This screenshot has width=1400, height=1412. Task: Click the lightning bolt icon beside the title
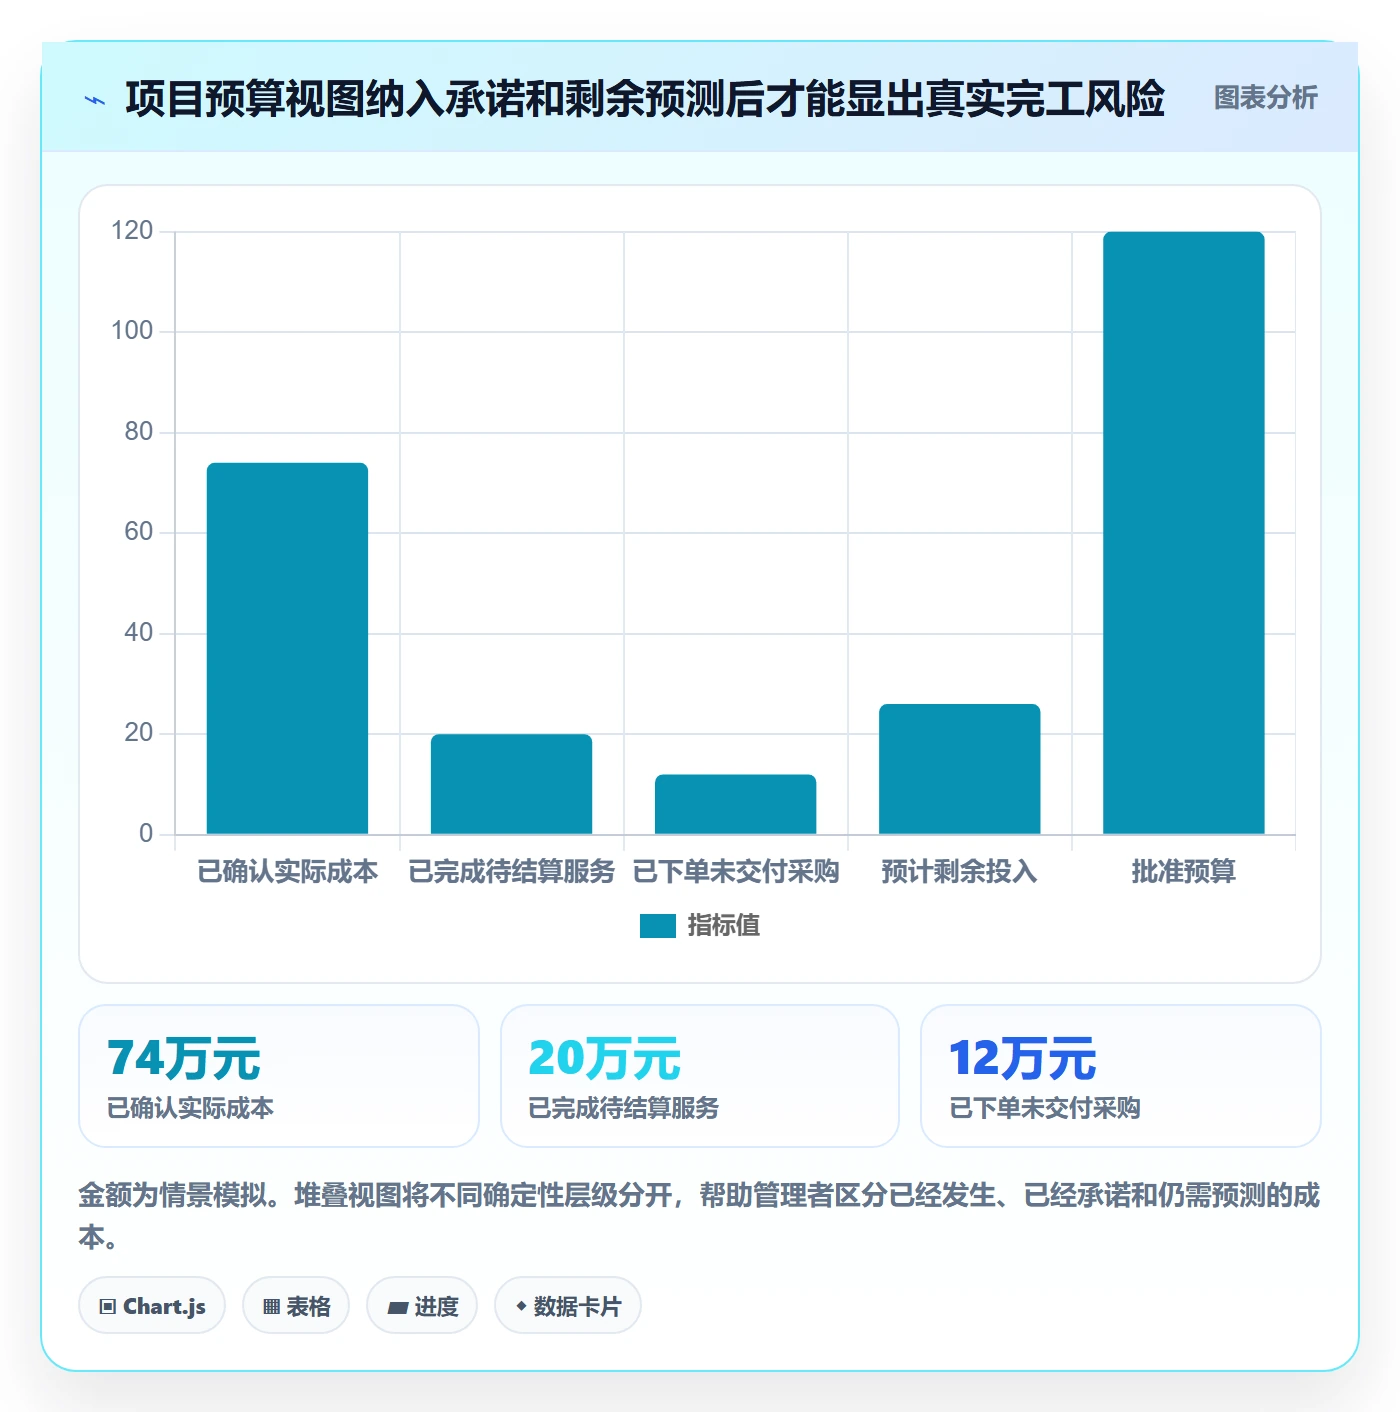pos(95,100)
